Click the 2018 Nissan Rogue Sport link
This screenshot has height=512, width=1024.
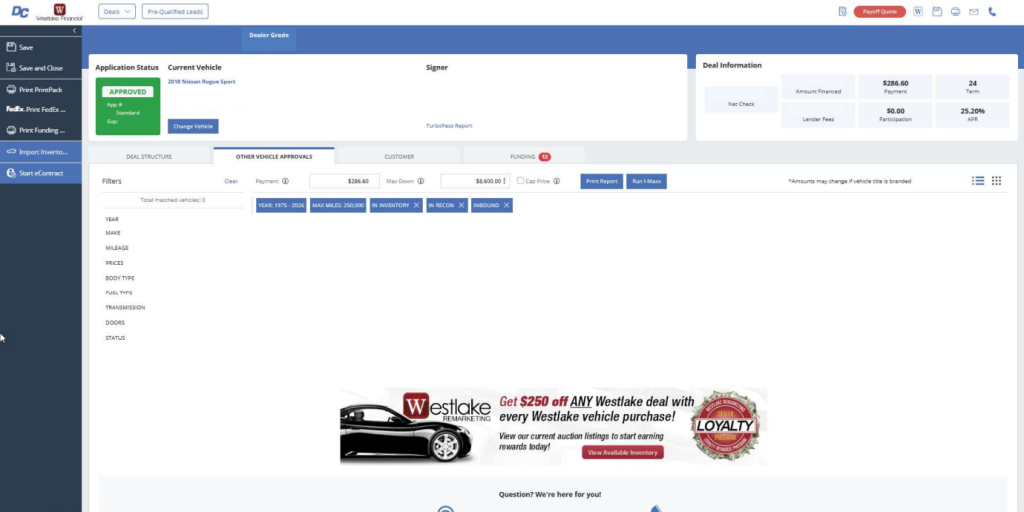[x=201, y=82]
